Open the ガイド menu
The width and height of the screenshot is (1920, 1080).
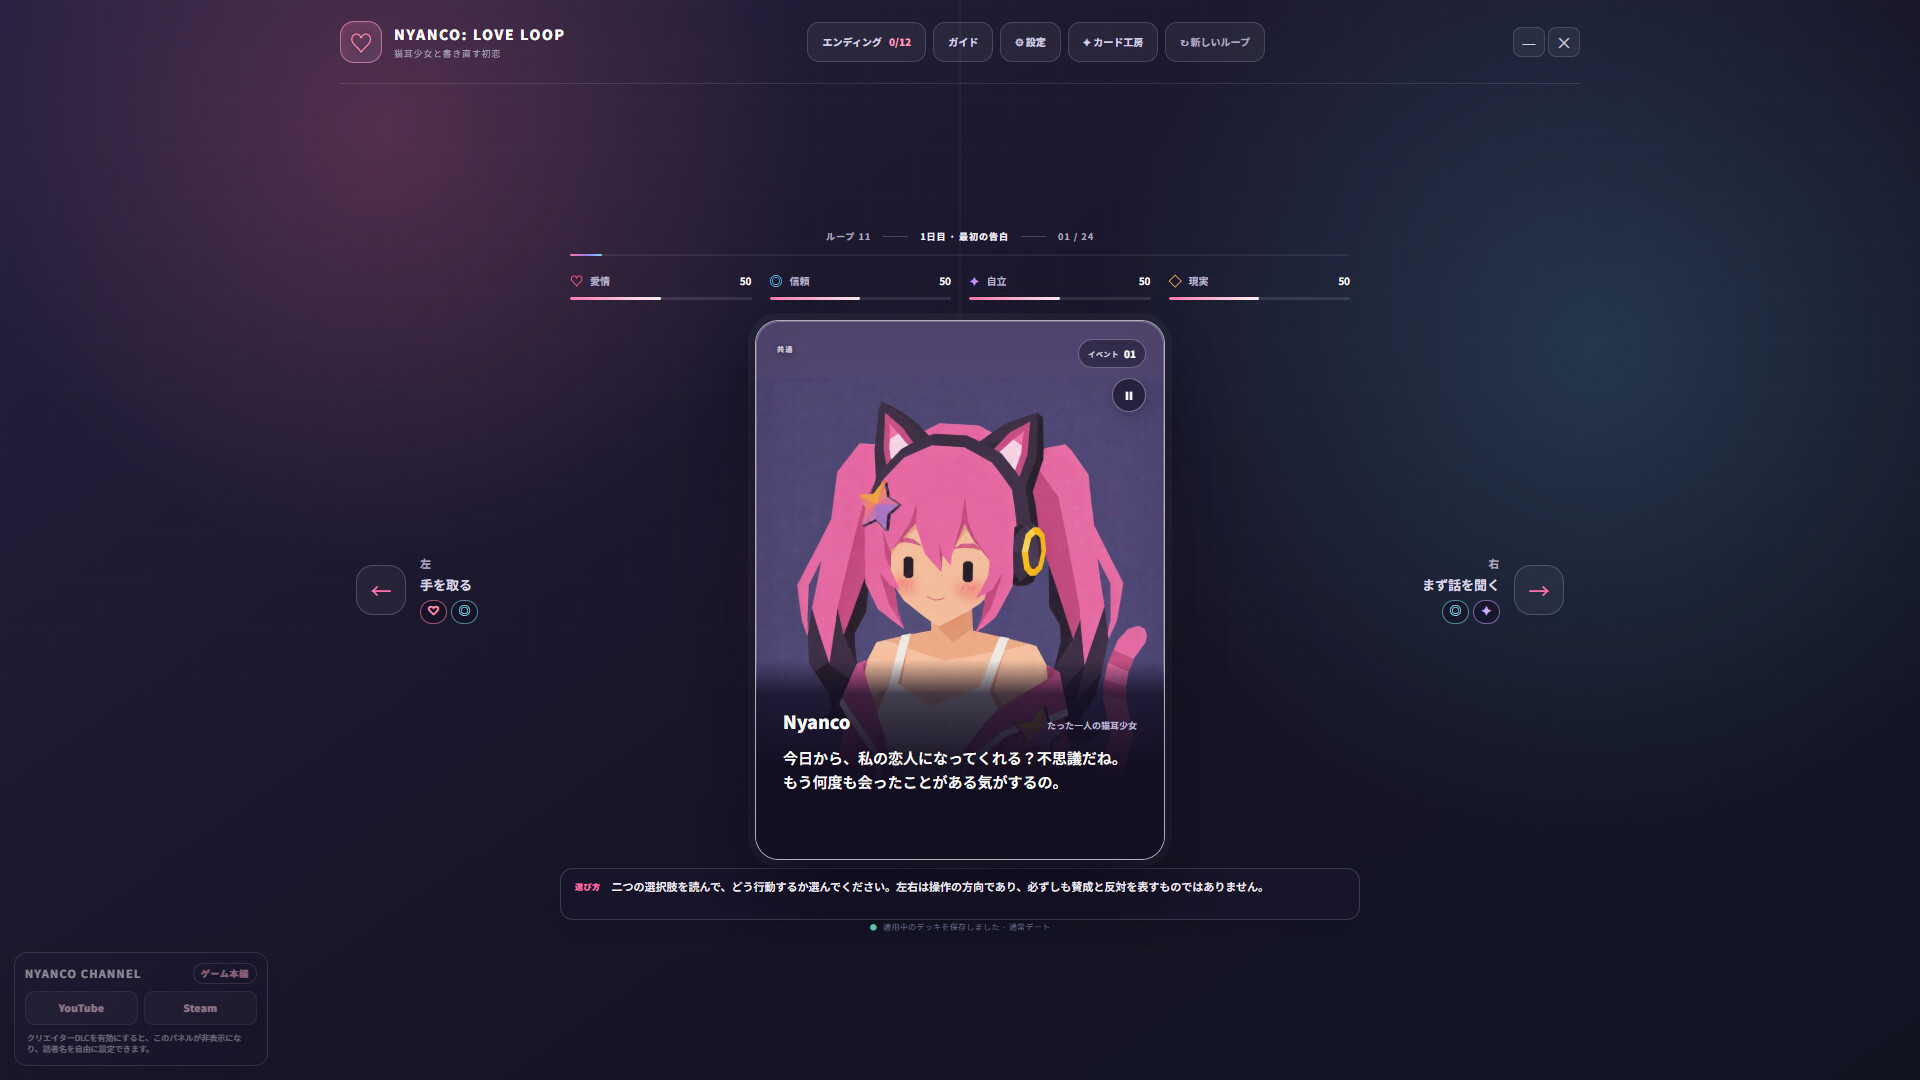(963, 42)
